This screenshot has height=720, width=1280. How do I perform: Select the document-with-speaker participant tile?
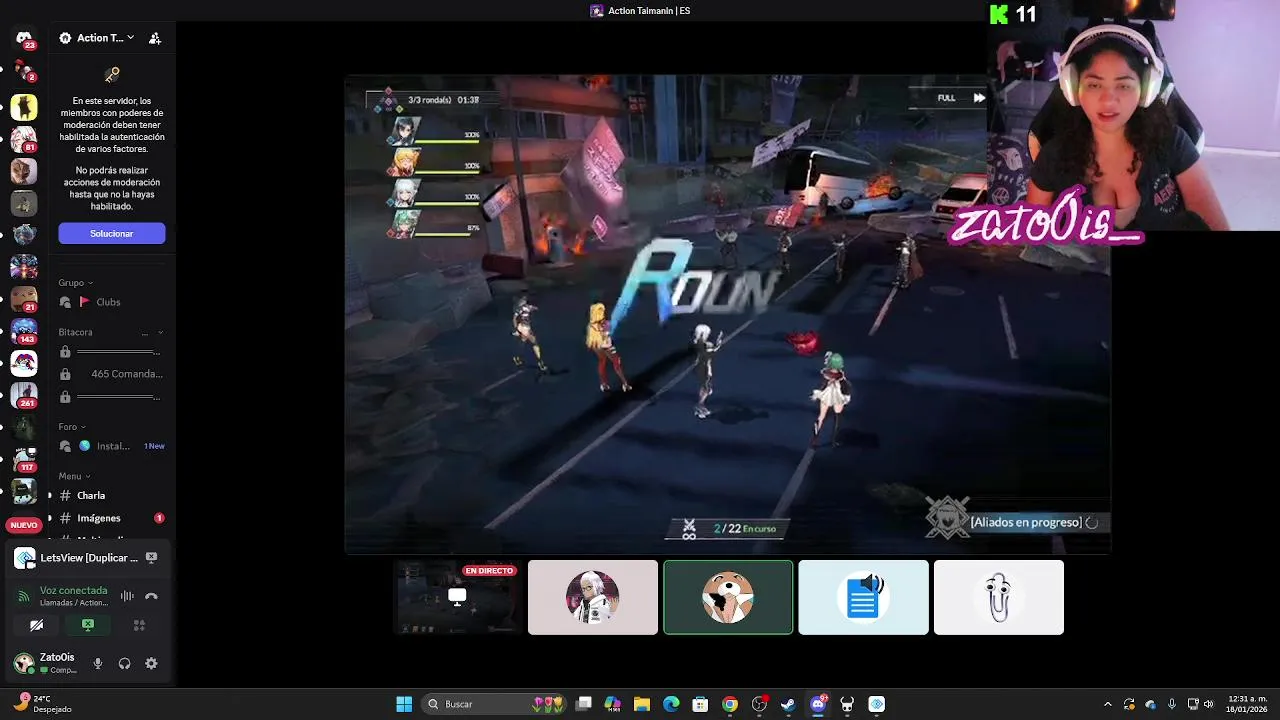(863, 597)
